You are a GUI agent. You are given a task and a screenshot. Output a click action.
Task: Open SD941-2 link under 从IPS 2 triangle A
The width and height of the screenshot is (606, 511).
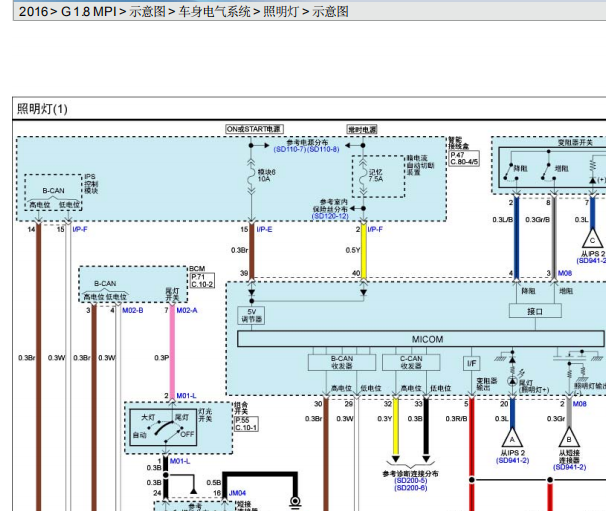(x=512, y=460)
